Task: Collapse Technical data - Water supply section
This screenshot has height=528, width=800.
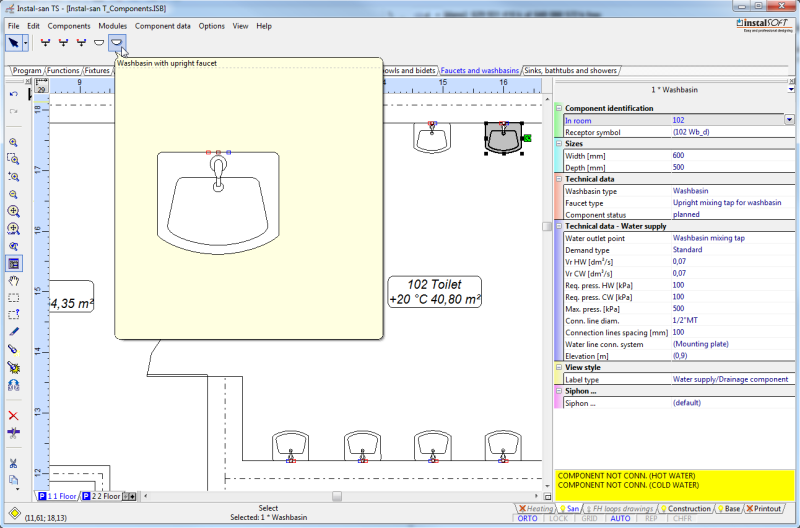Action: point(559,226)
